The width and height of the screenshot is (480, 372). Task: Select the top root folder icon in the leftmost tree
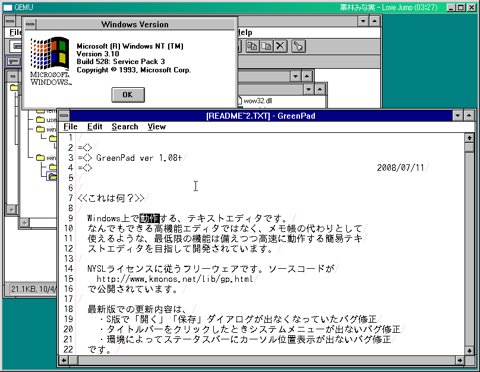14,88
